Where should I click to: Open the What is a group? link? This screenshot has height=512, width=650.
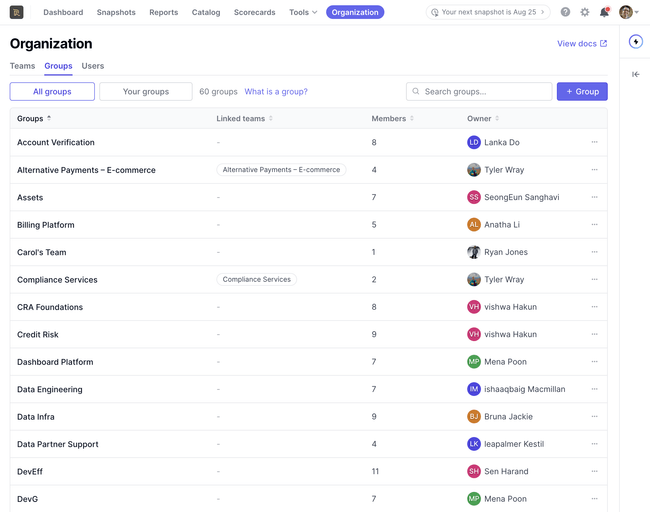coord(276,92)
